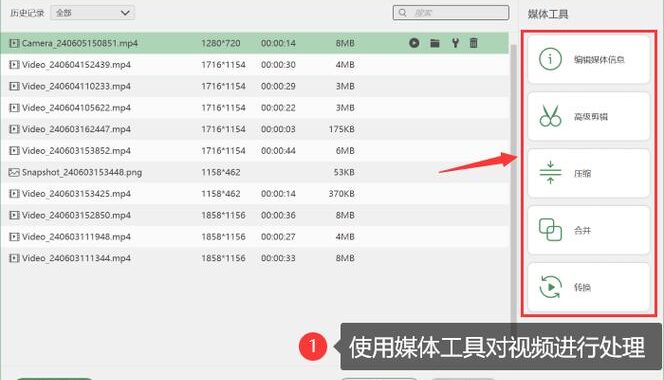Click video file icon of Camera_240605150851.mp4

(x=14, y=43)
